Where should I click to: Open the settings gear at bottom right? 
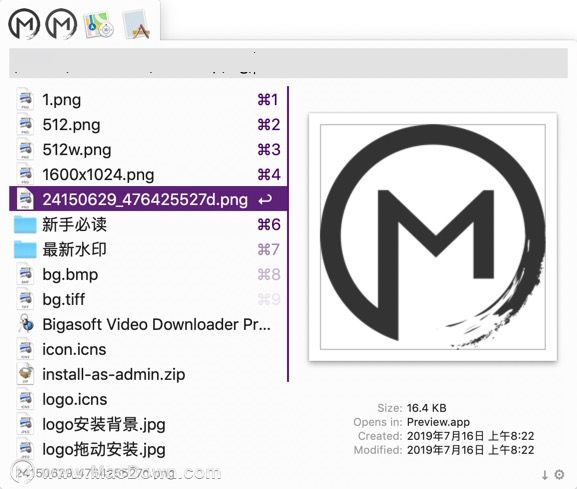point(559,475)
